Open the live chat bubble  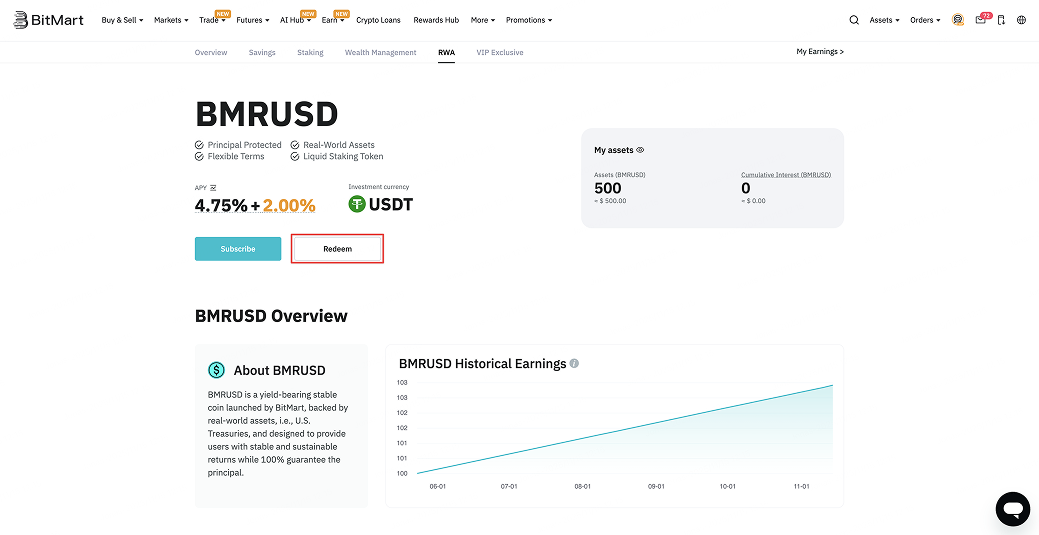click(x=1012, y=508)
